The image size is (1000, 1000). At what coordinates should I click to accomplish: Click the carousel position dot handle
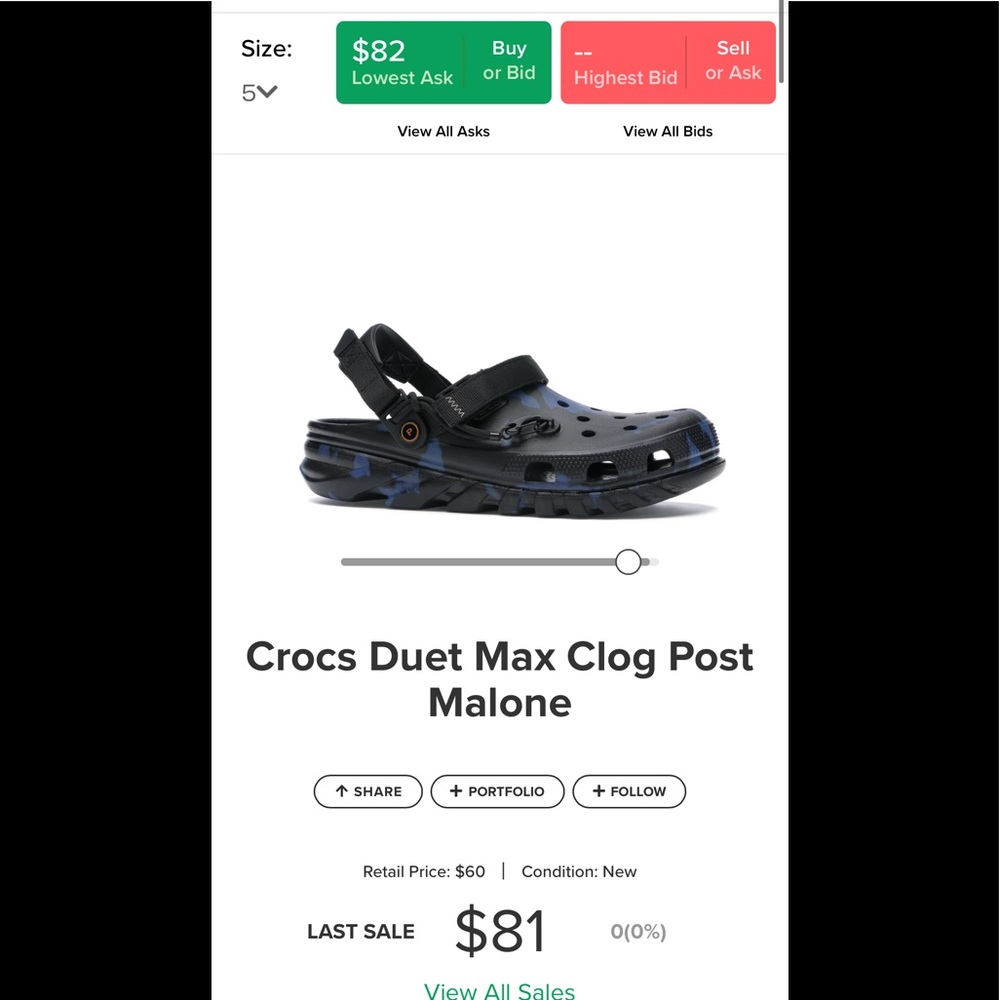tap(629, 561)
